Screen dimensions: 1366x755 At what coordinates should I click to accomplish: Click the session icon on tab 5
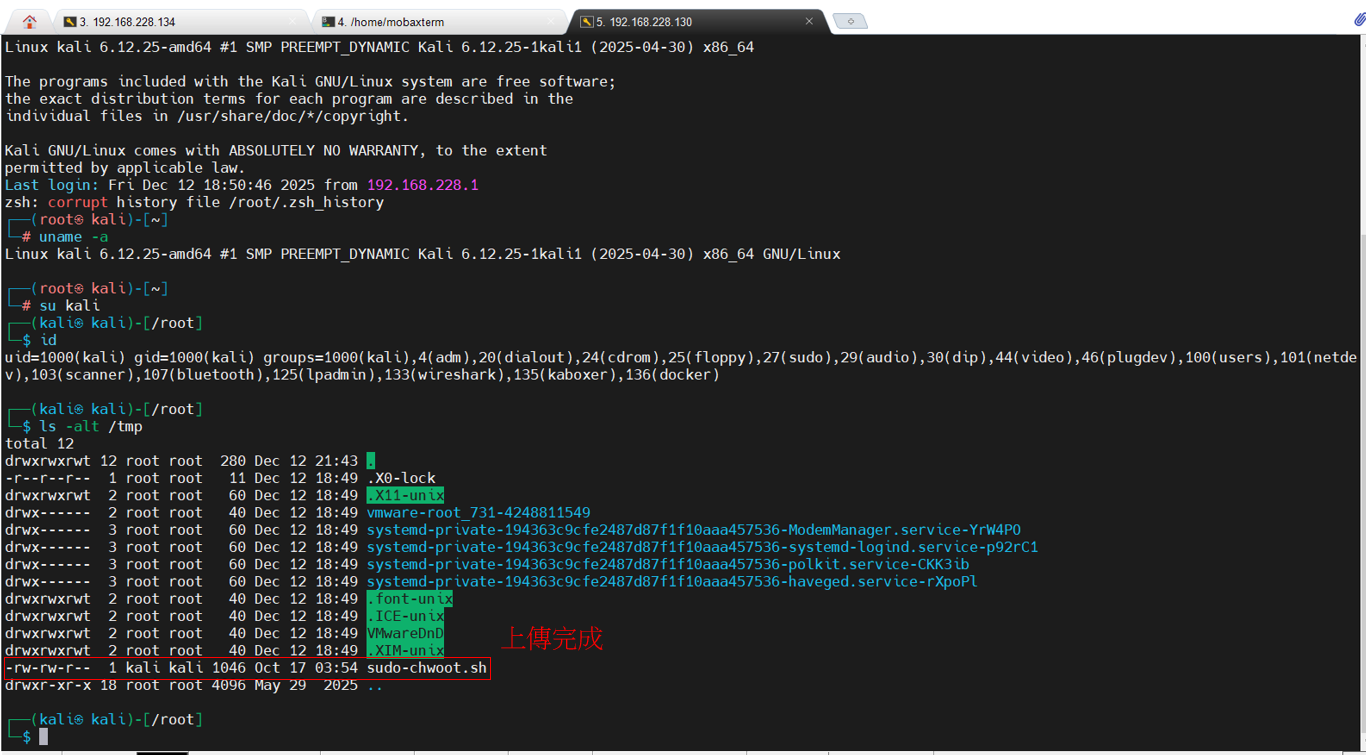586,21
